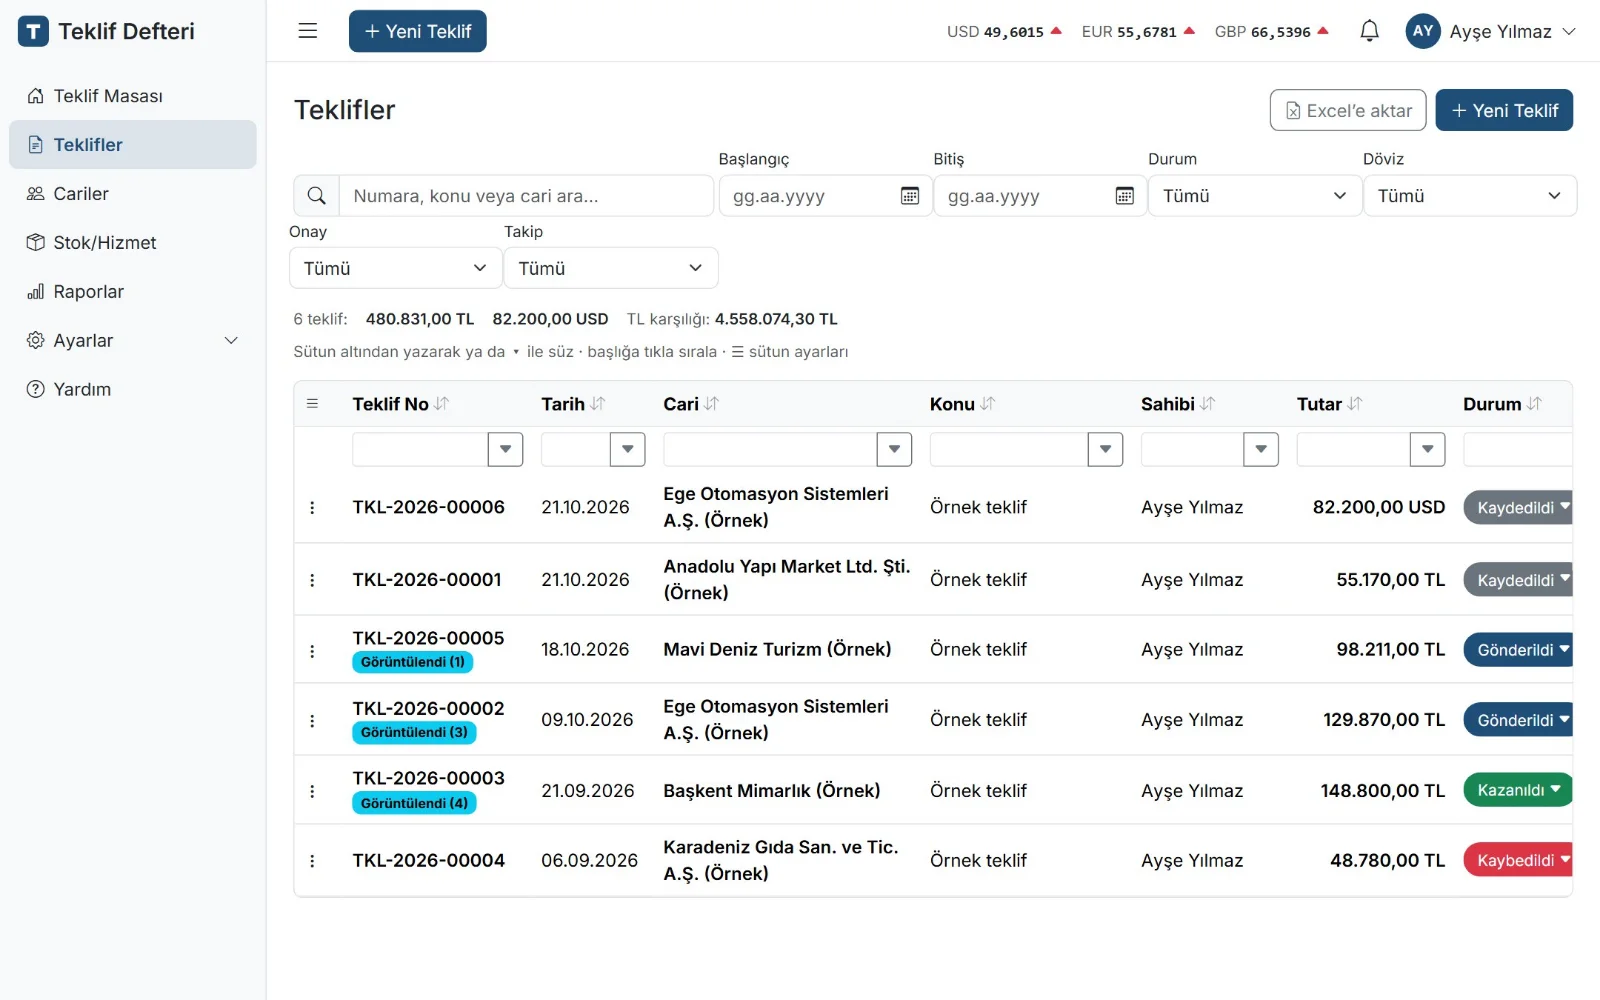Open the notifications bell
Screen dimensions: 1600x1000
pos(1369,31)
